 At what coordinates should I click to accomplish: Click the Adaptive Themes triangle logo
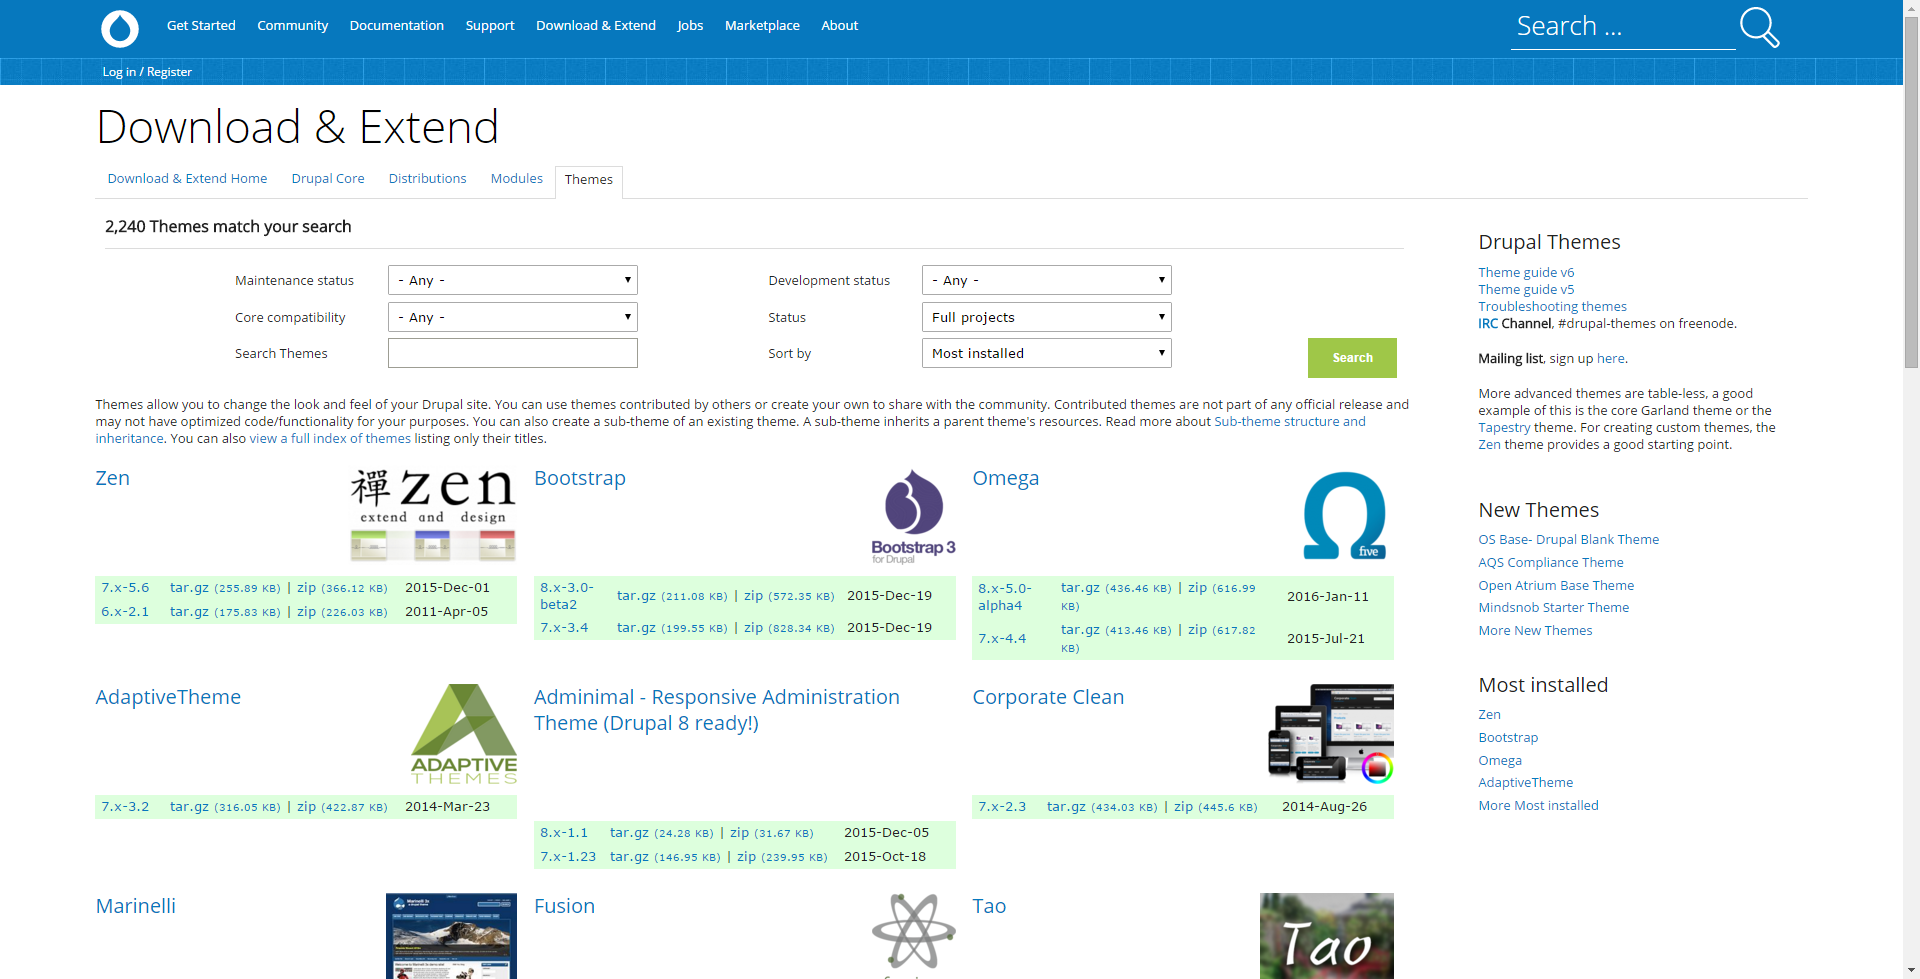462,733
